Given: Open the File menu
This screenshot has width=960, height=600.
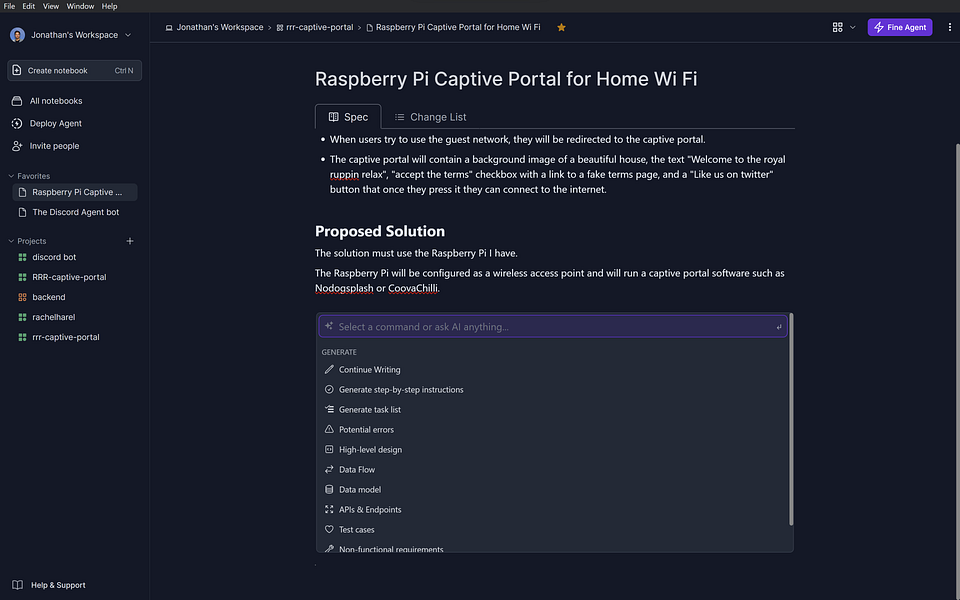Looking at the screenshot, I should pyautogui.click(x=9, y=6).
